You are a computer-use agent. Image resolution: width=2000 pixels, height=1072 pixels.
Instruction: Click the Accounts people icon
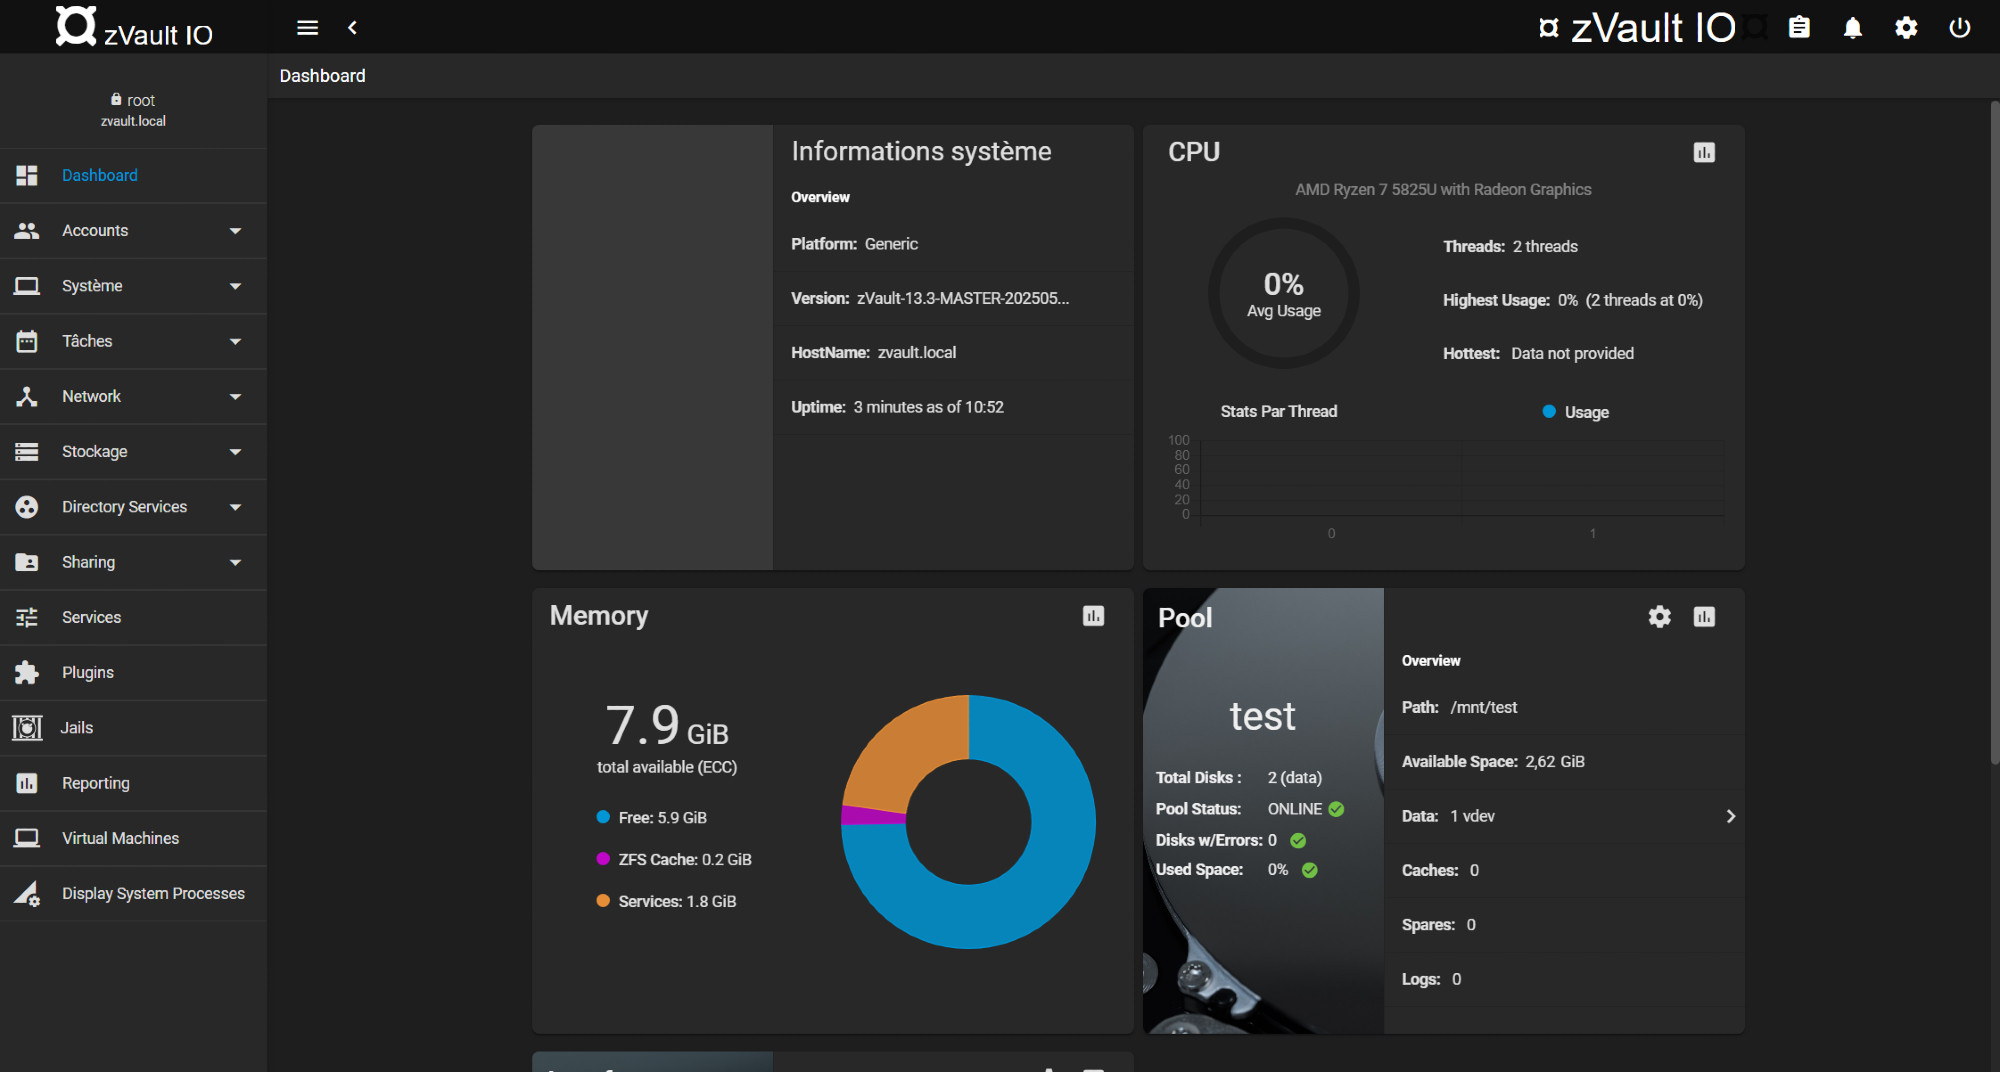click(x=27, y=231)
